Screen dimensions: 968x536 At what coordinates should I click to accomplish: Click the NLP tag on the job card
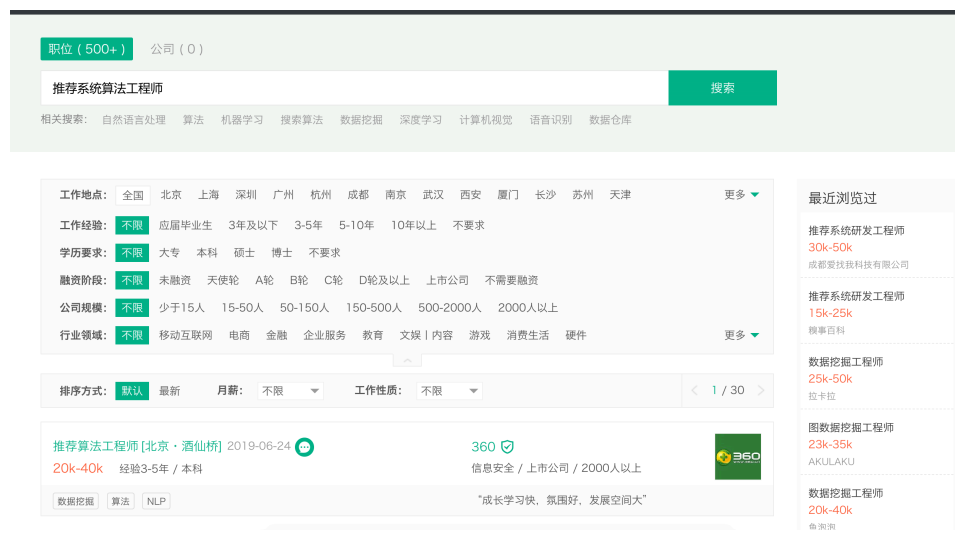[x=156, y=501]
